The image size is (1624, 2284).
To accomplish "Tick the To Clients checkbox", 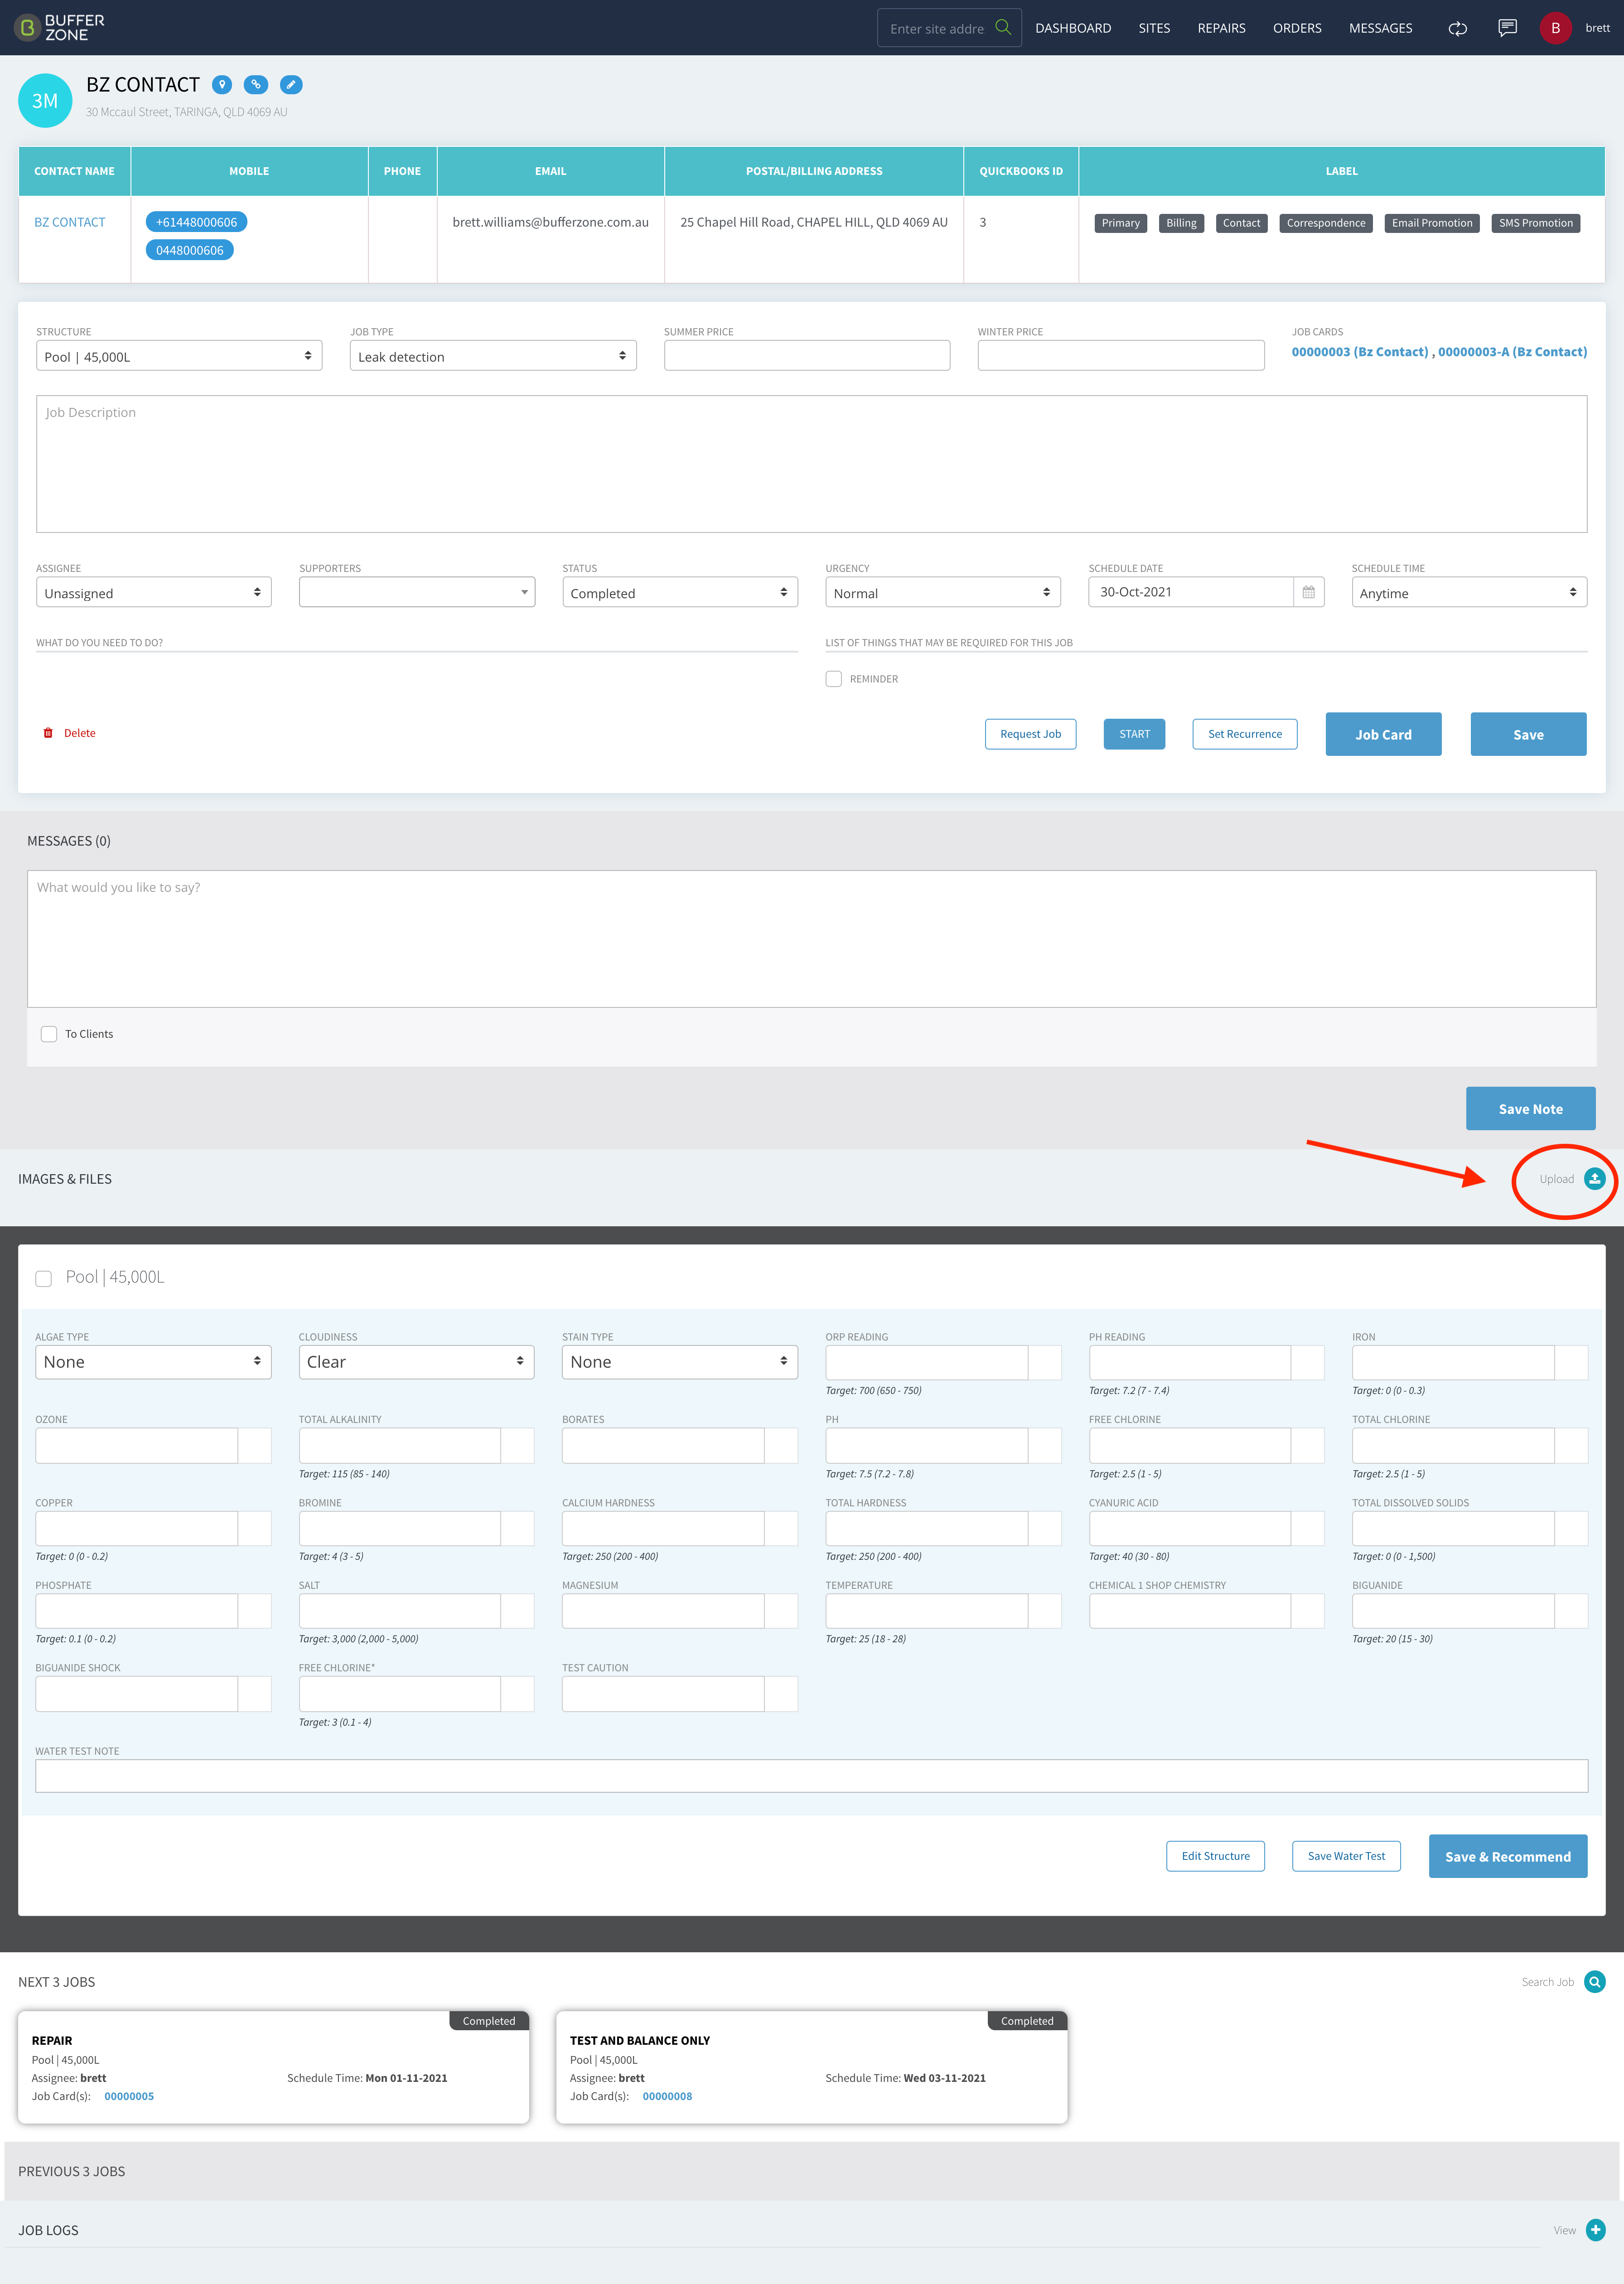I will (x=49, y=1034).
